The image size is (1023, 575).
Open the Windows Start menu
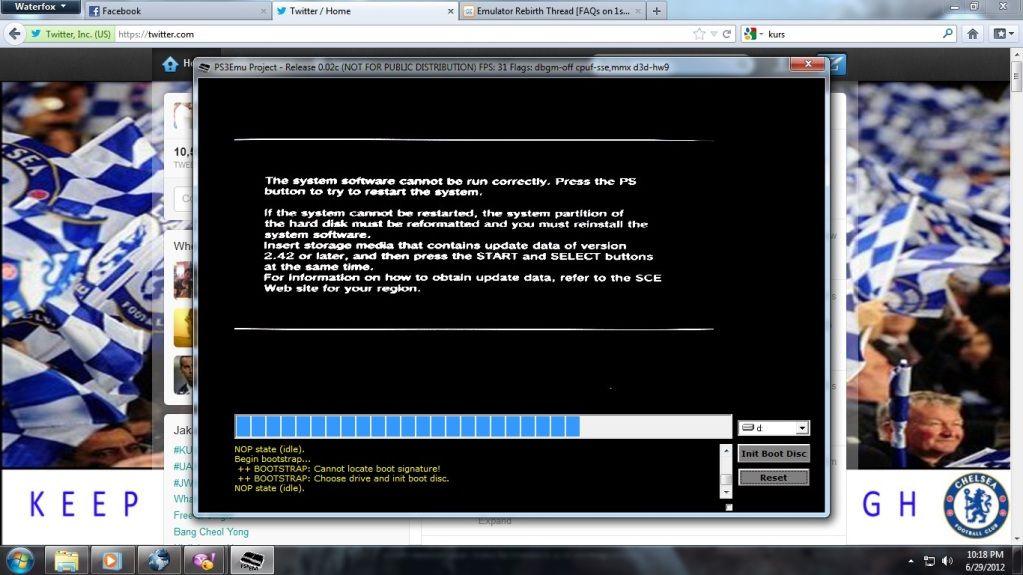(19, 558)
